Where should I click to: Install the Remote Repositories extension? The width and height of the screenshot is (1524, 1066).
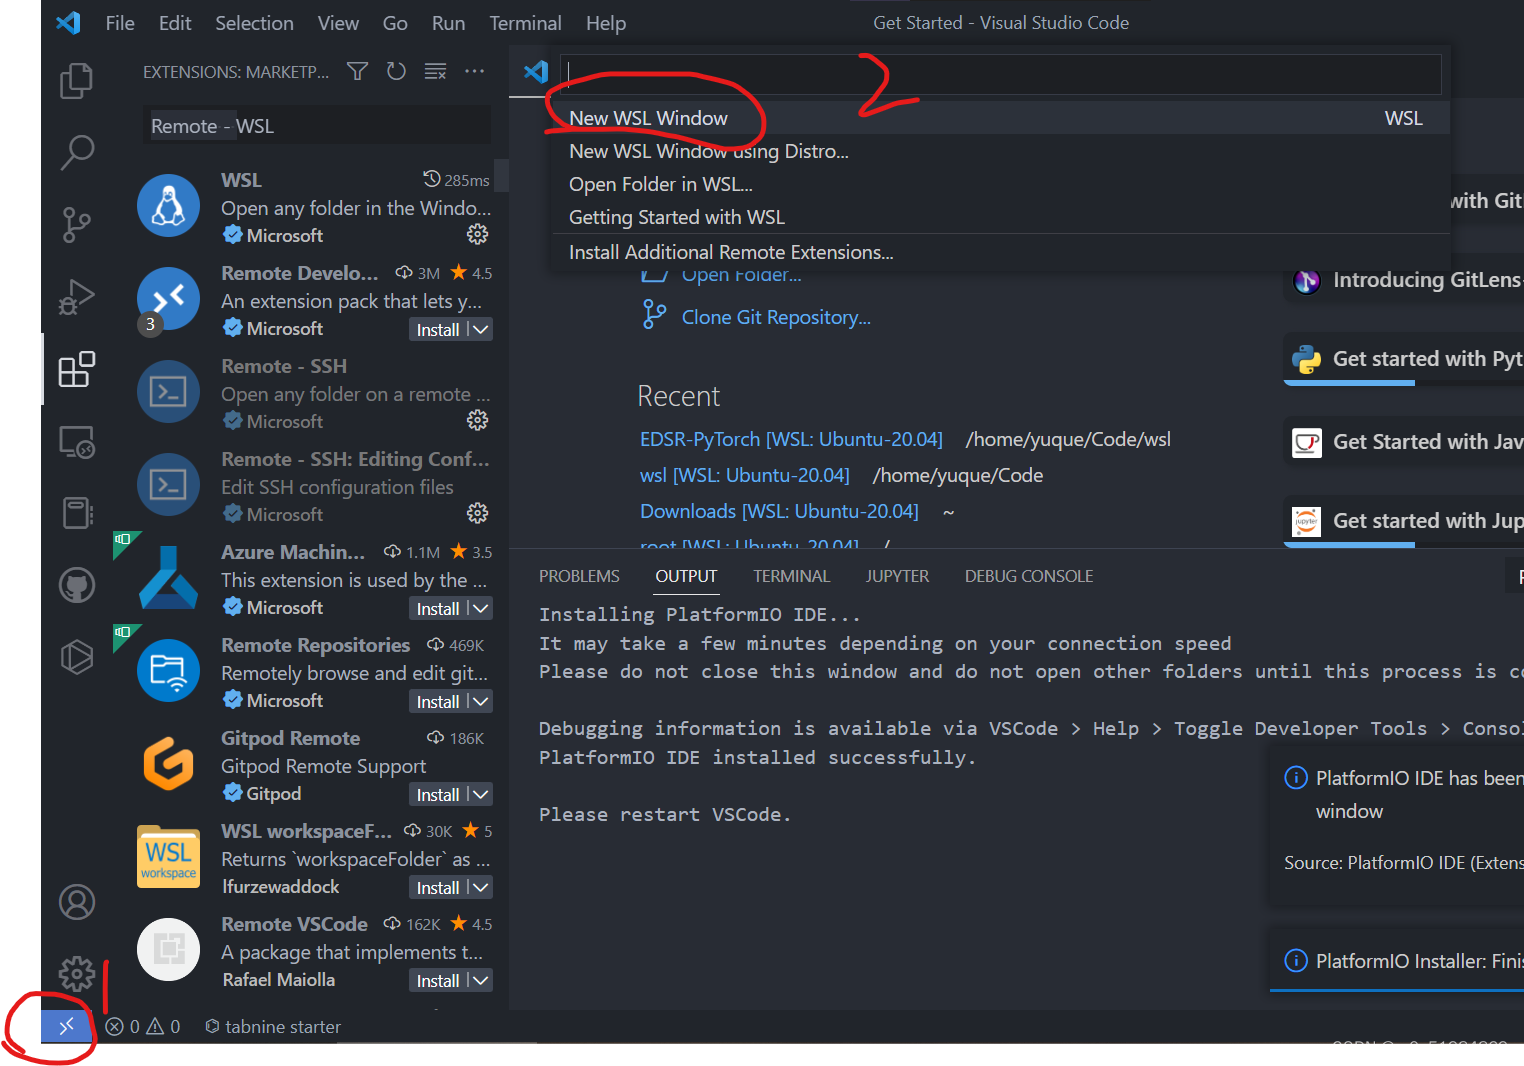pyautogui.click(x=438, y=701)
